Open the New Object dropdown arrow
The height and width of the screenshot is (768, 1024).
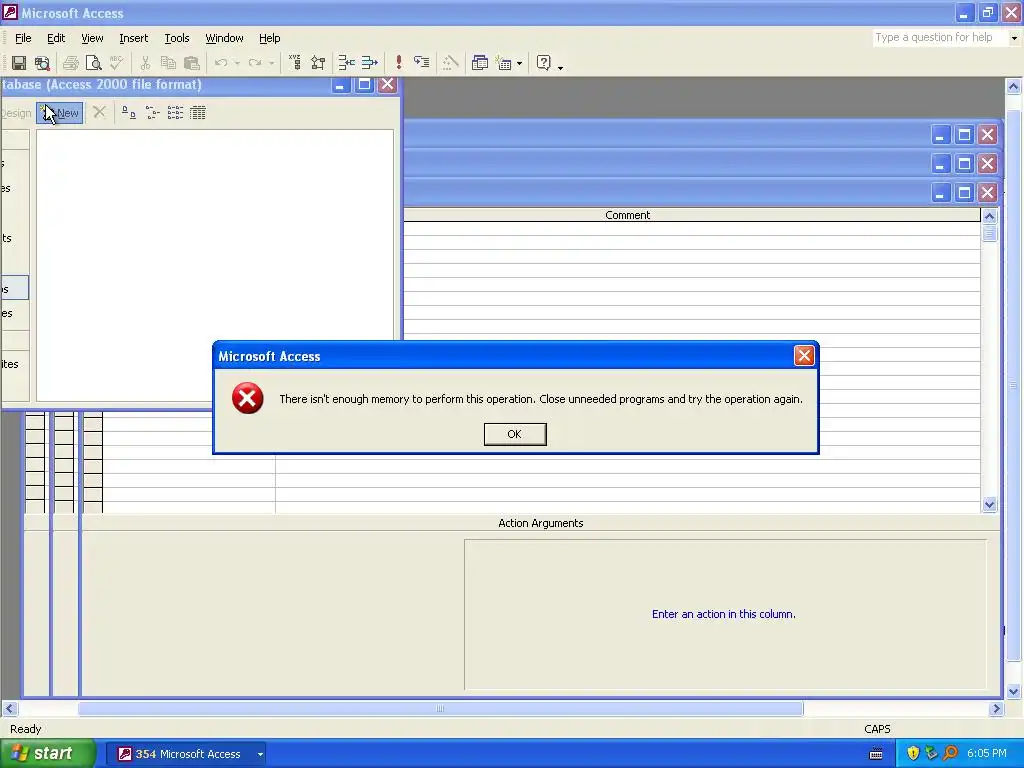point(519,63)
